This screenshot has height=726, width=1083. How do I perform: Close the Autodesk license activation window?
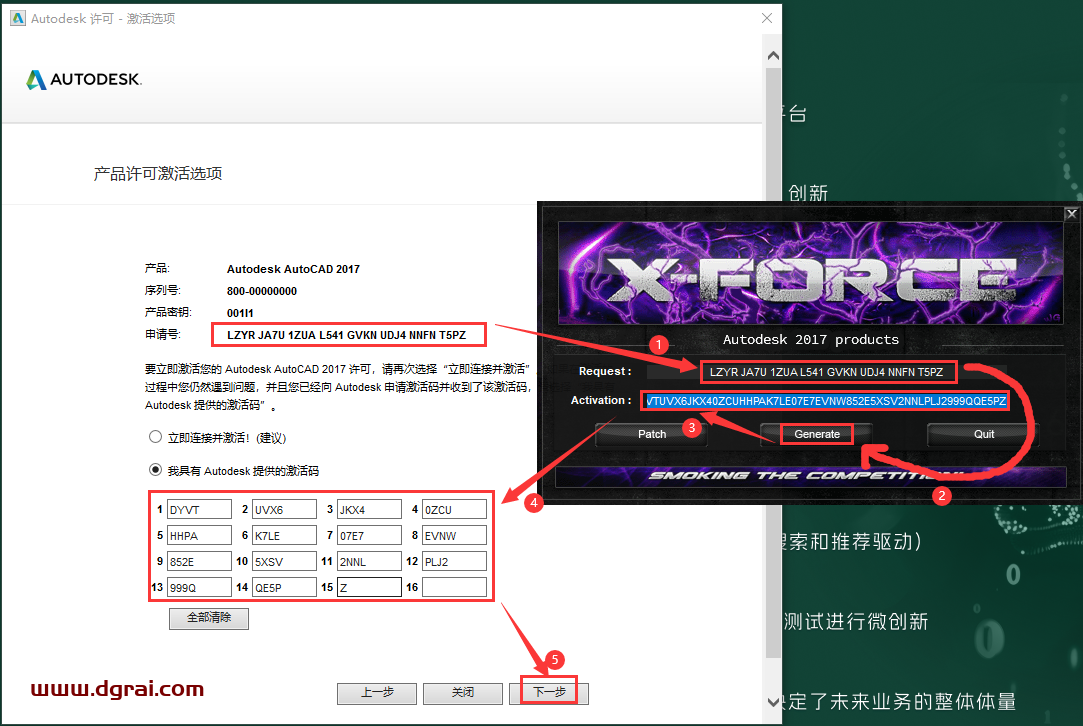tap(767, 18)
